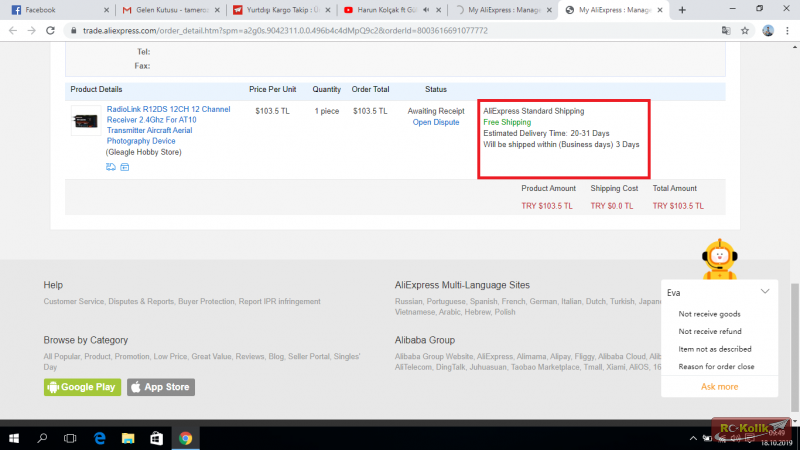This screenshot has width=800, height=450.
Task: Click the Eva robot assistant mascot
Action: [x=719, y=259]
